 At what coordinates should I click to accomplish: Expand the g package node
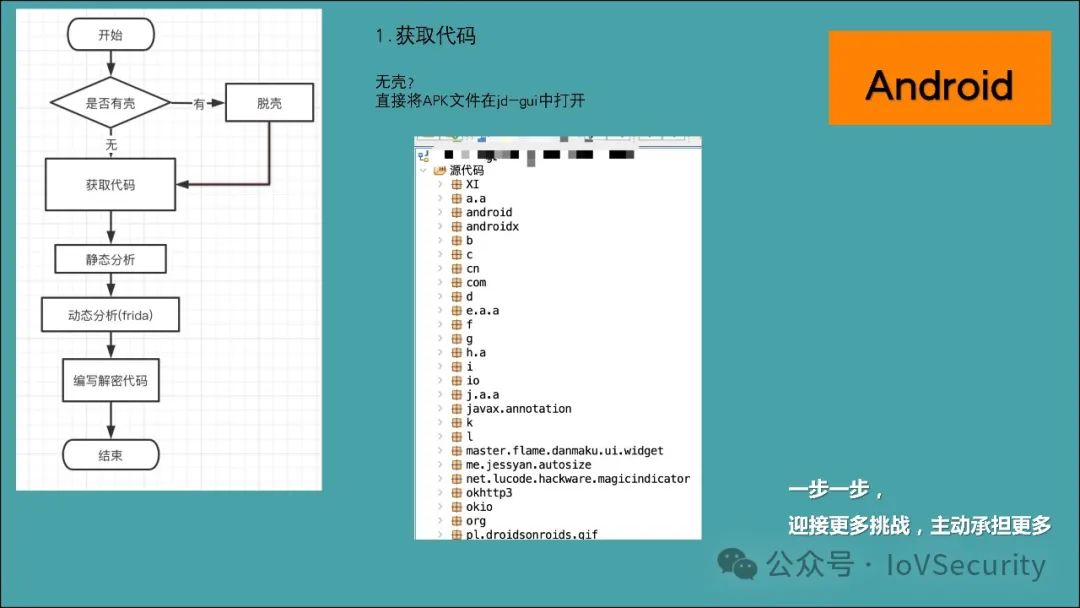pyautogui.click(x=440, y=338)
